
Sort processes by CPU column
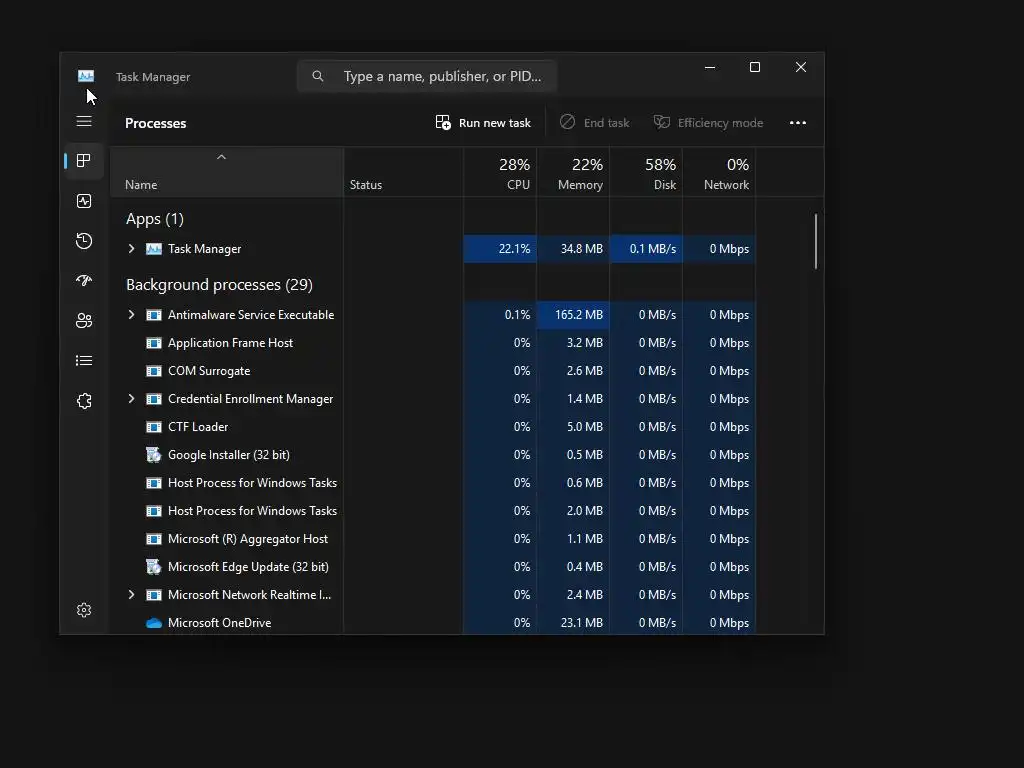pyautogui.click(x=500, y=173)
